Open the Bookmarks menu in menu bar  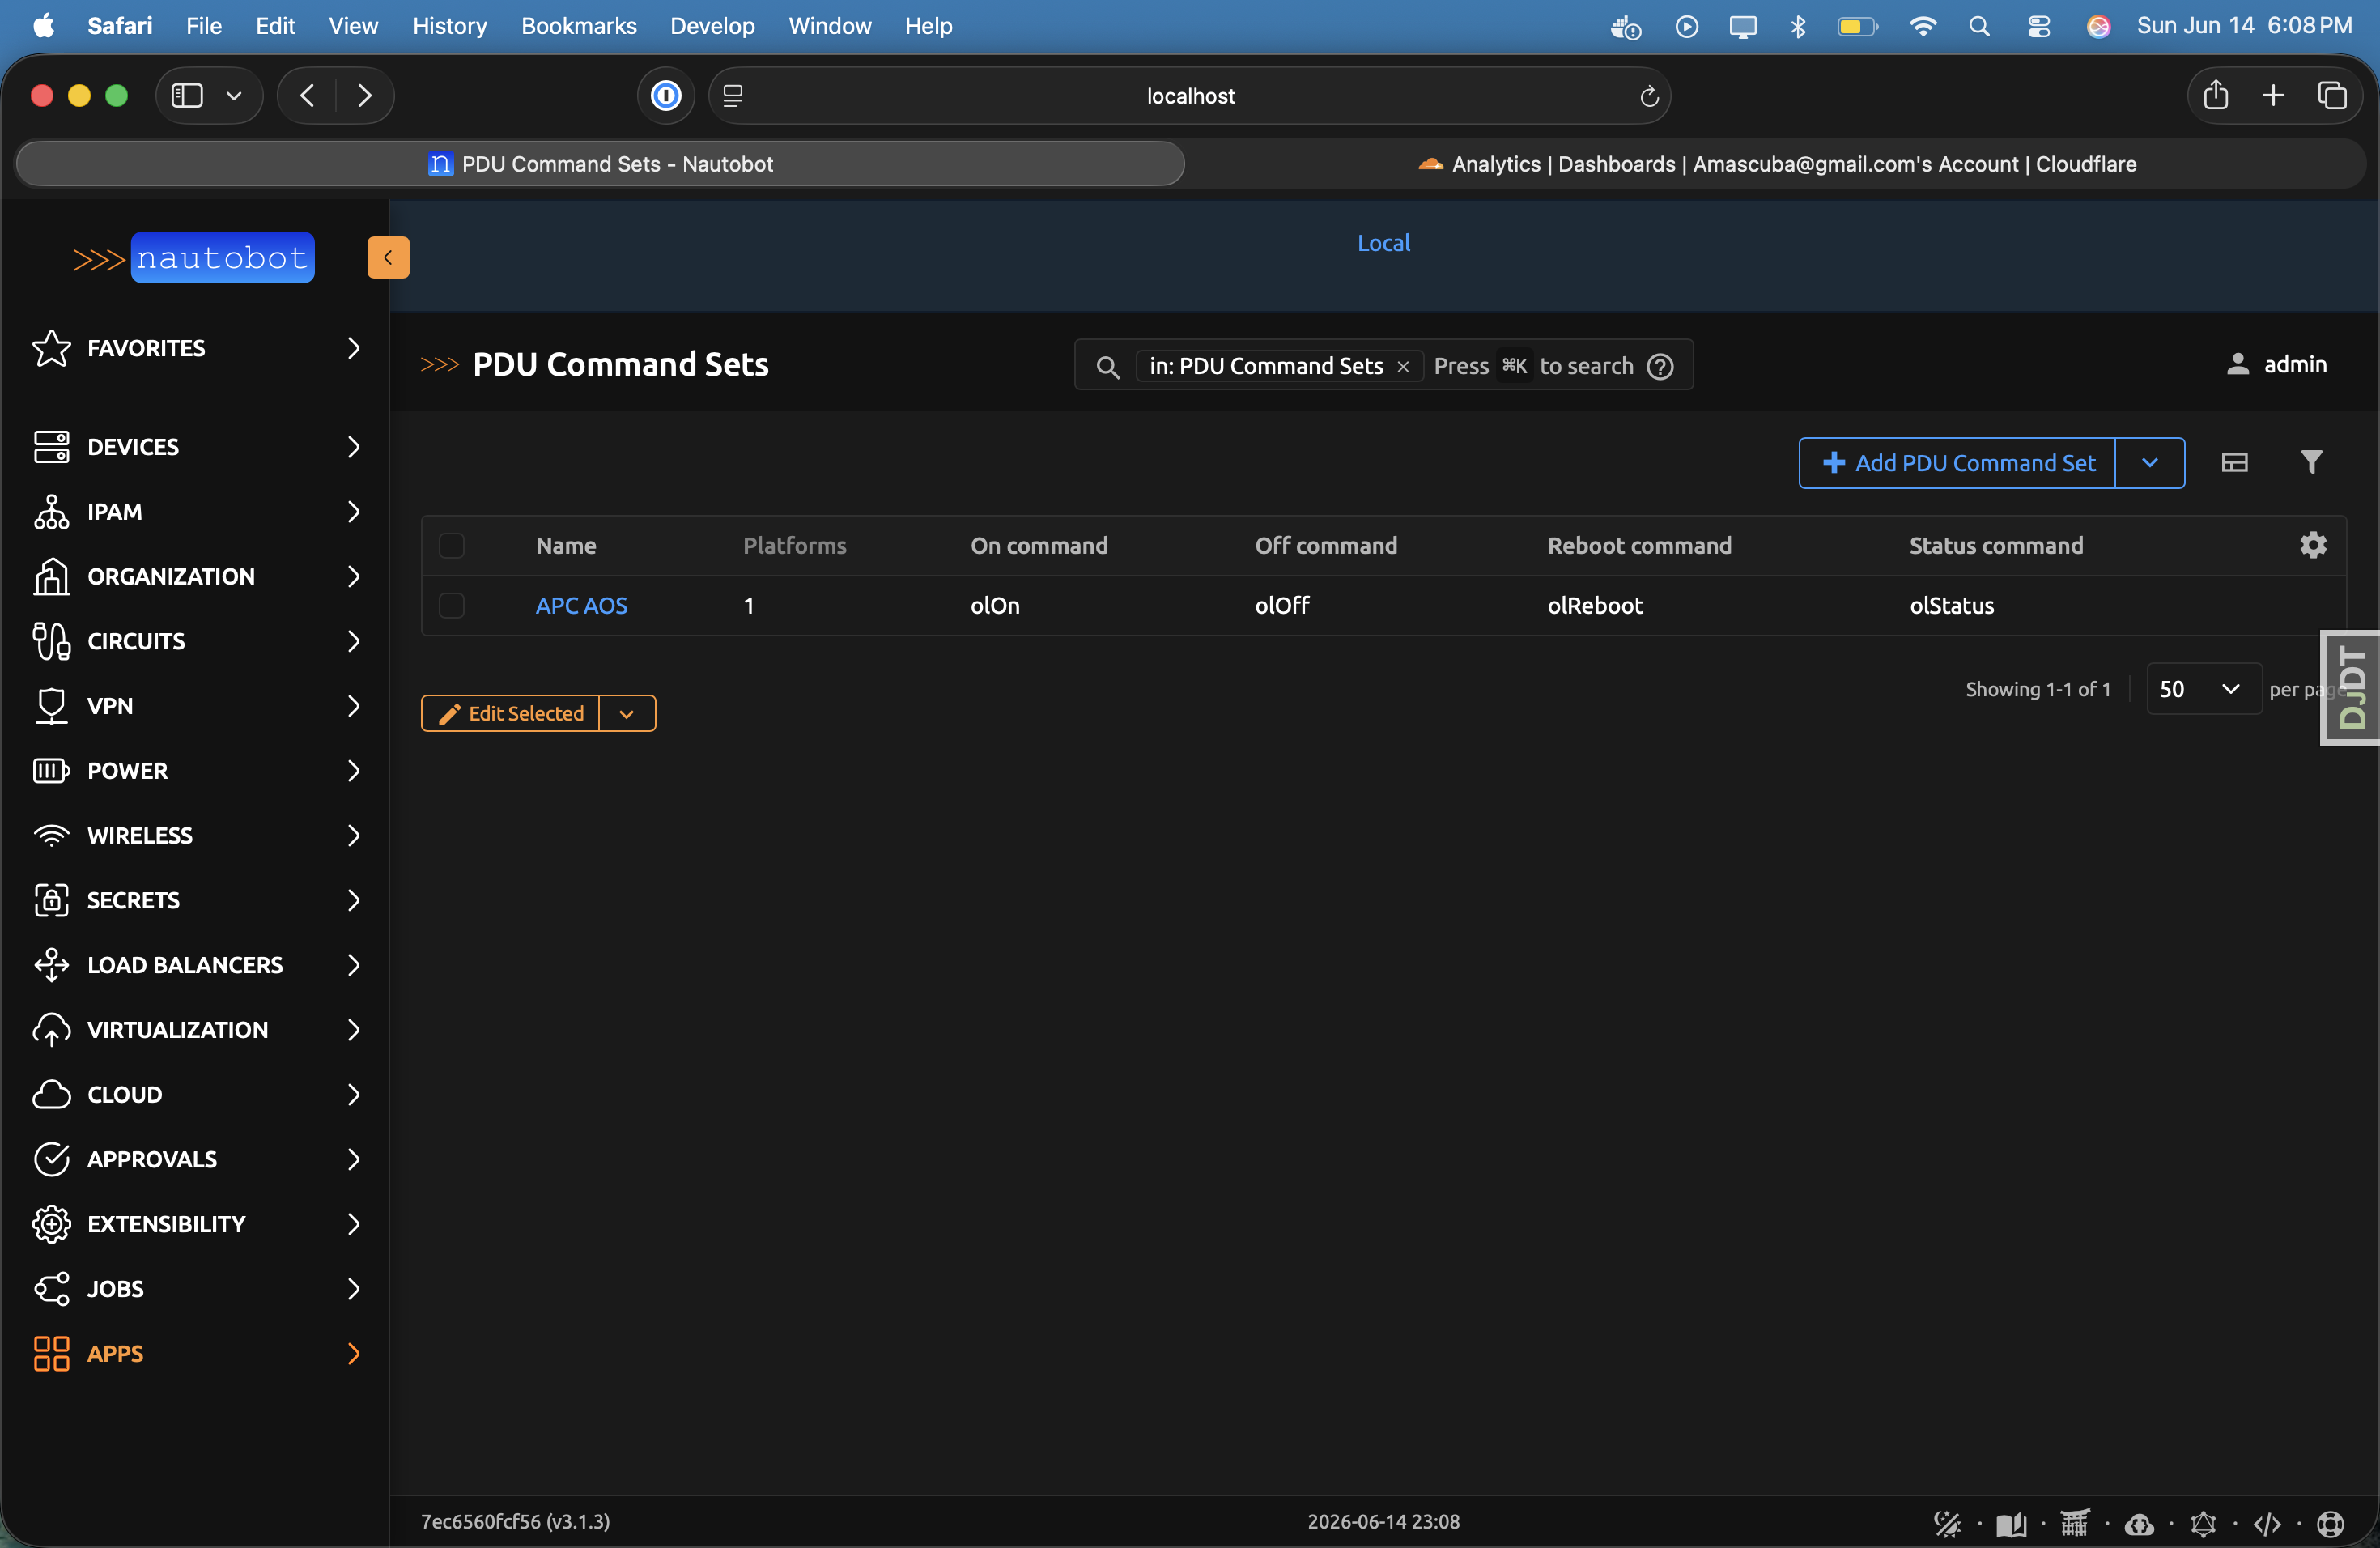578,26
